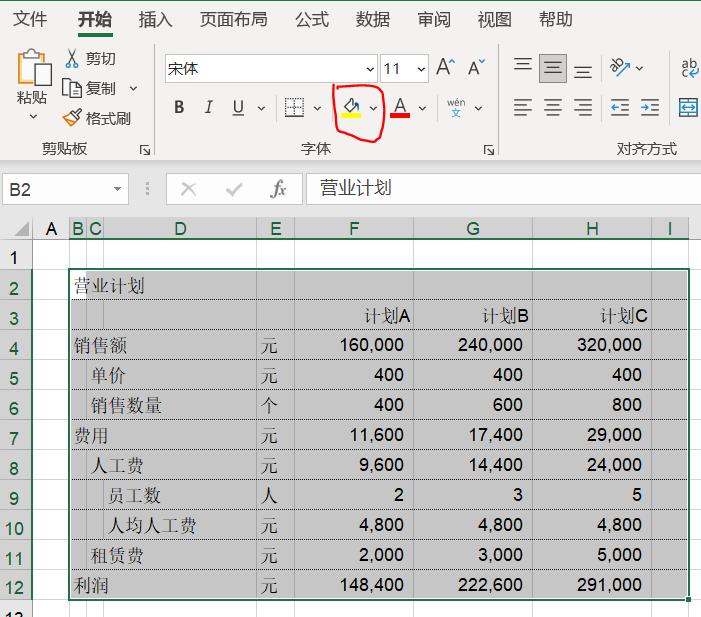This screenshot has height=617, width=701.
Task: Set bottom vertical alignment
Action: tap(583, 72)
